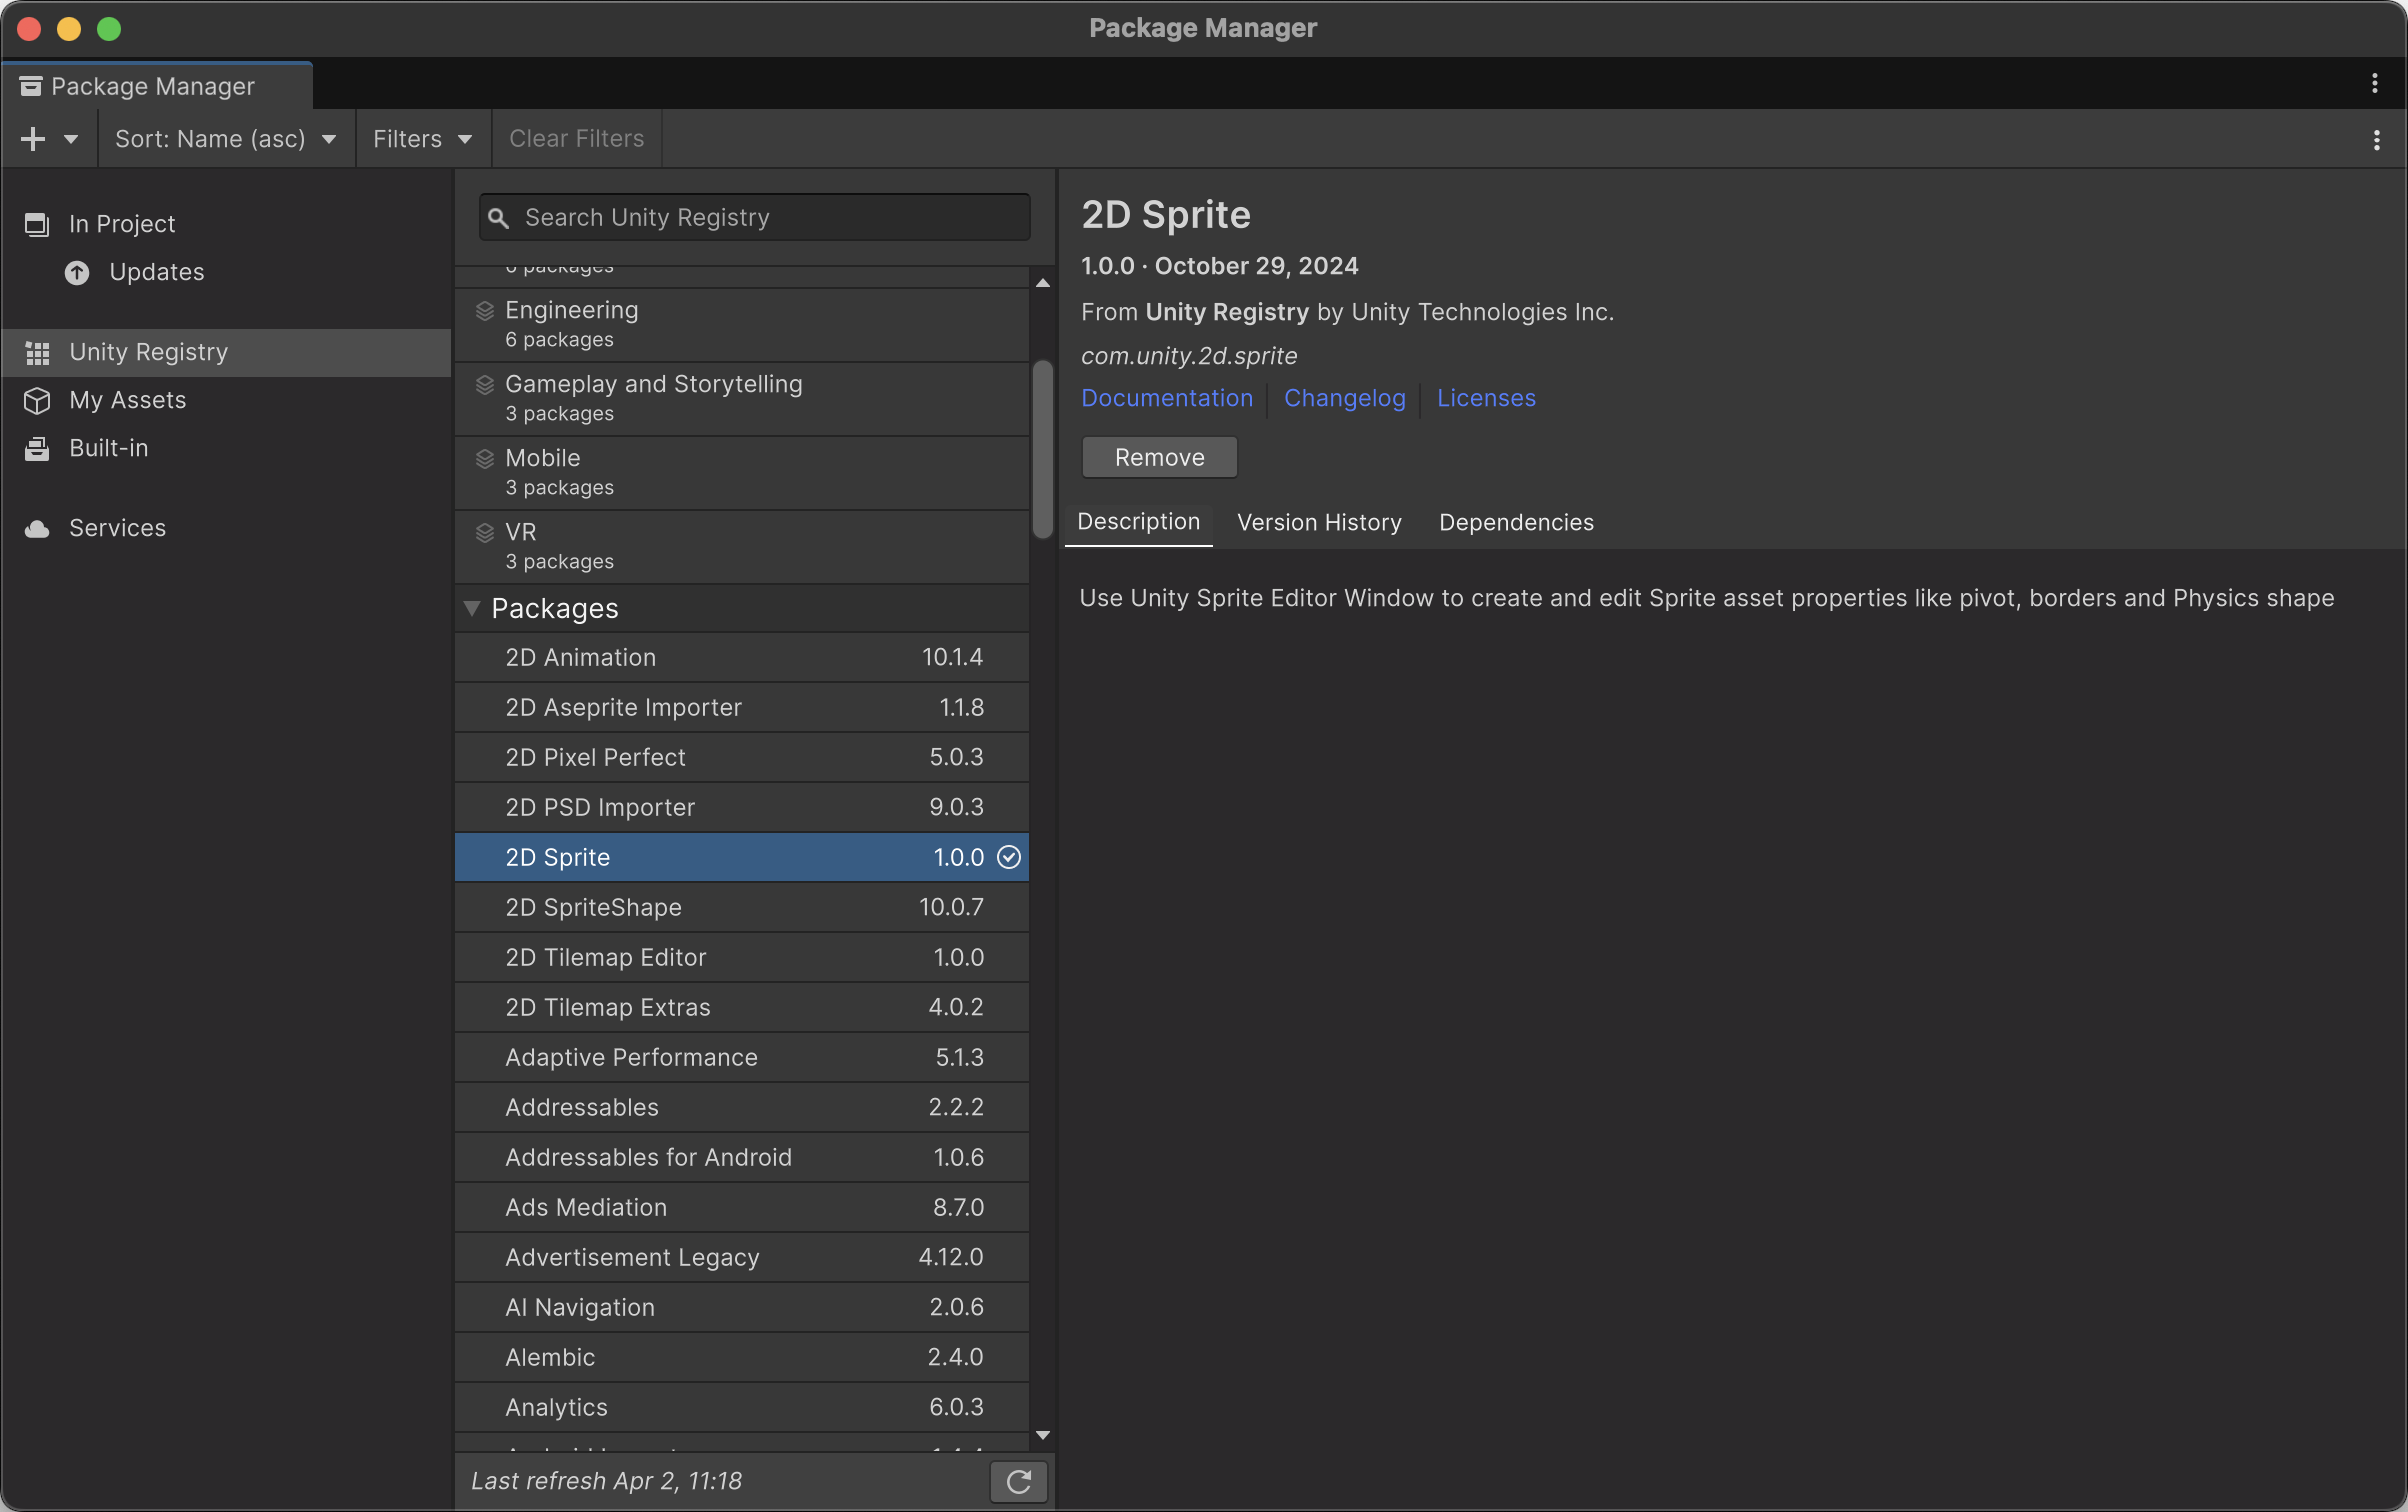Select In Project in sidebar
The width and height of the screenshot is (2408, 1512).
[226, 224]
